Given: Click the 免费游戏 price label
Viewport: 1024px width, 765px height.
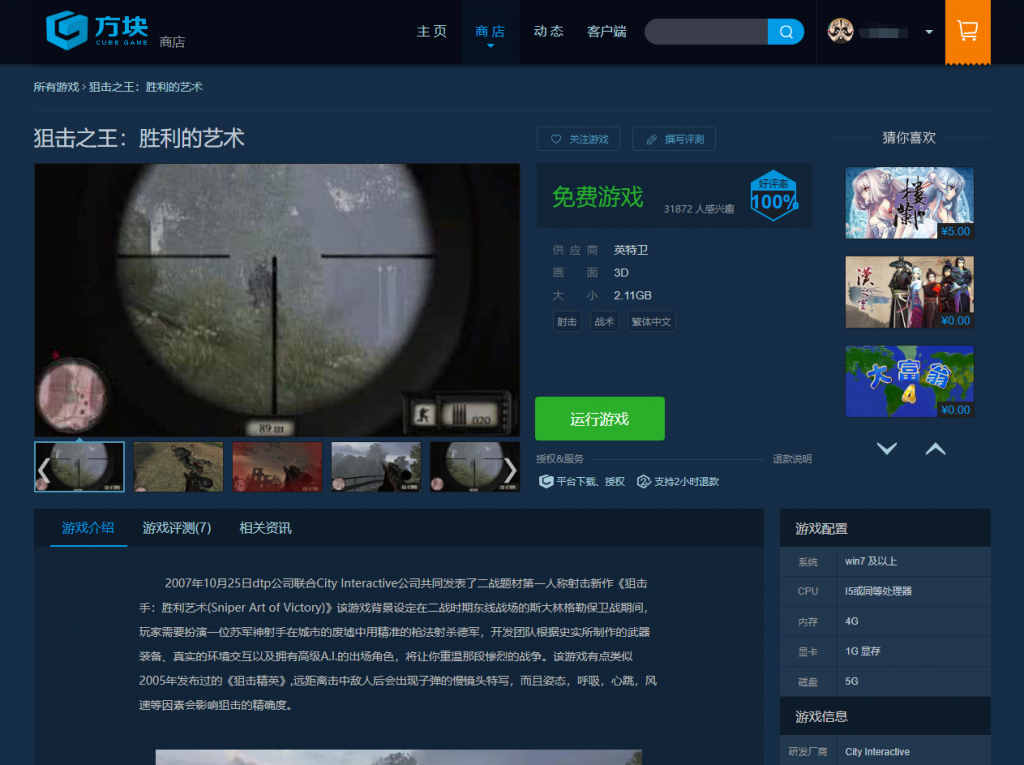Looking at the screenshot, I should 598,197.
